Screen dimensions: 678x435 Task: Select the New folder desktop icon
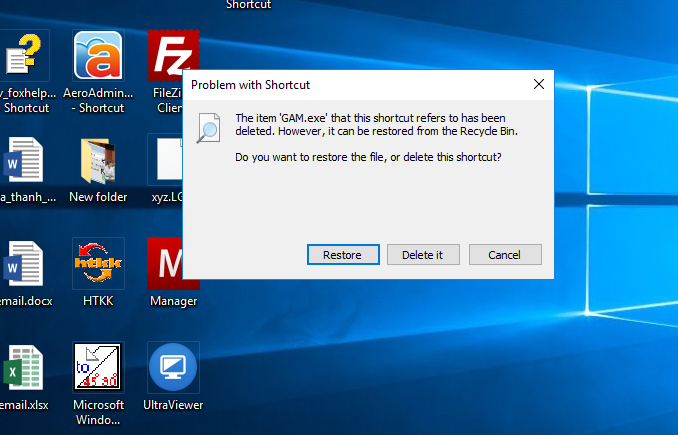[x=98, y=160]
